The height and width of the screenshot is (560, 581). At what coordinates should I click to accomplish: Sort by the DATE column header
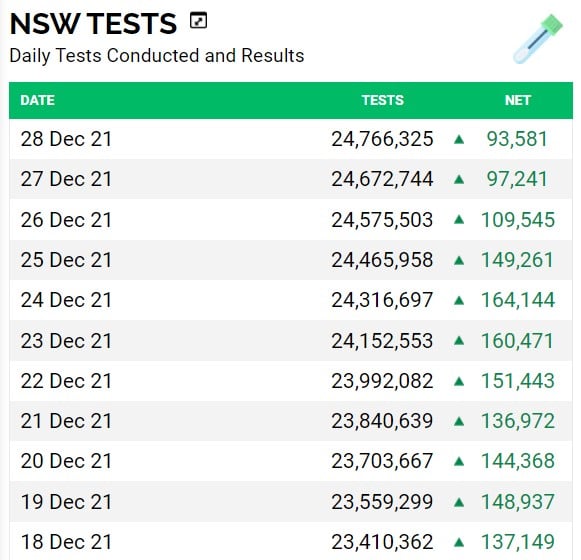pyautogui.click(x=37, y=100)
